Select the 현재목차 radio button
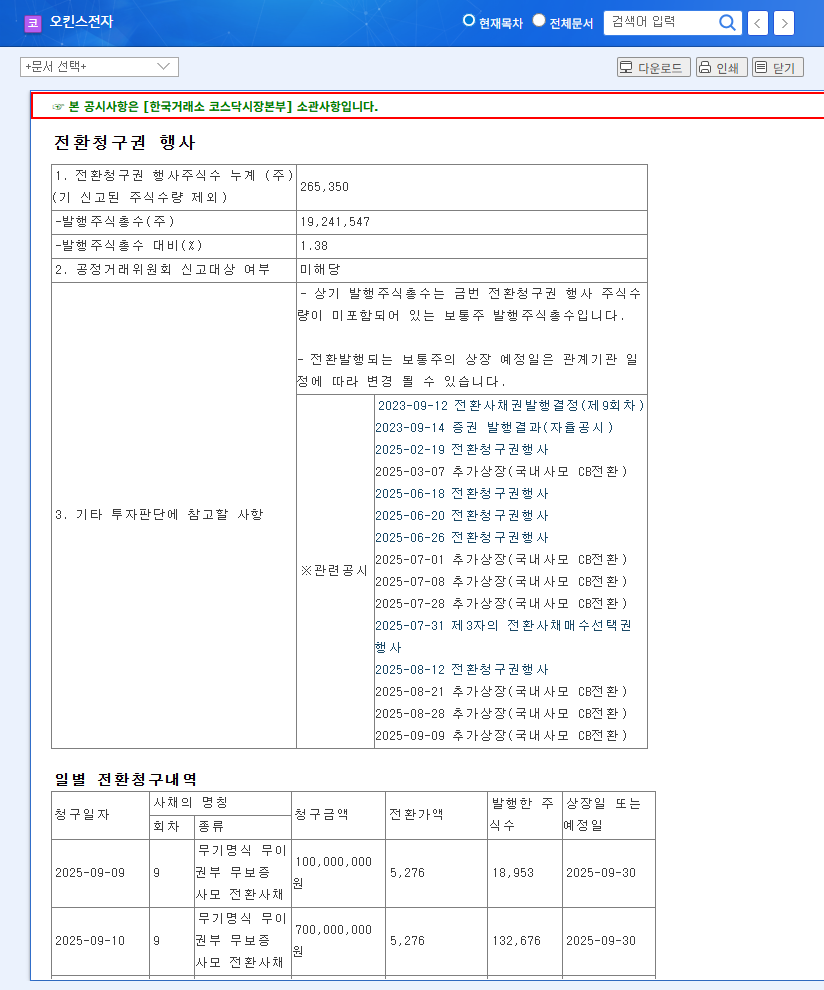 pyautogui.click(x=469, y=20)
